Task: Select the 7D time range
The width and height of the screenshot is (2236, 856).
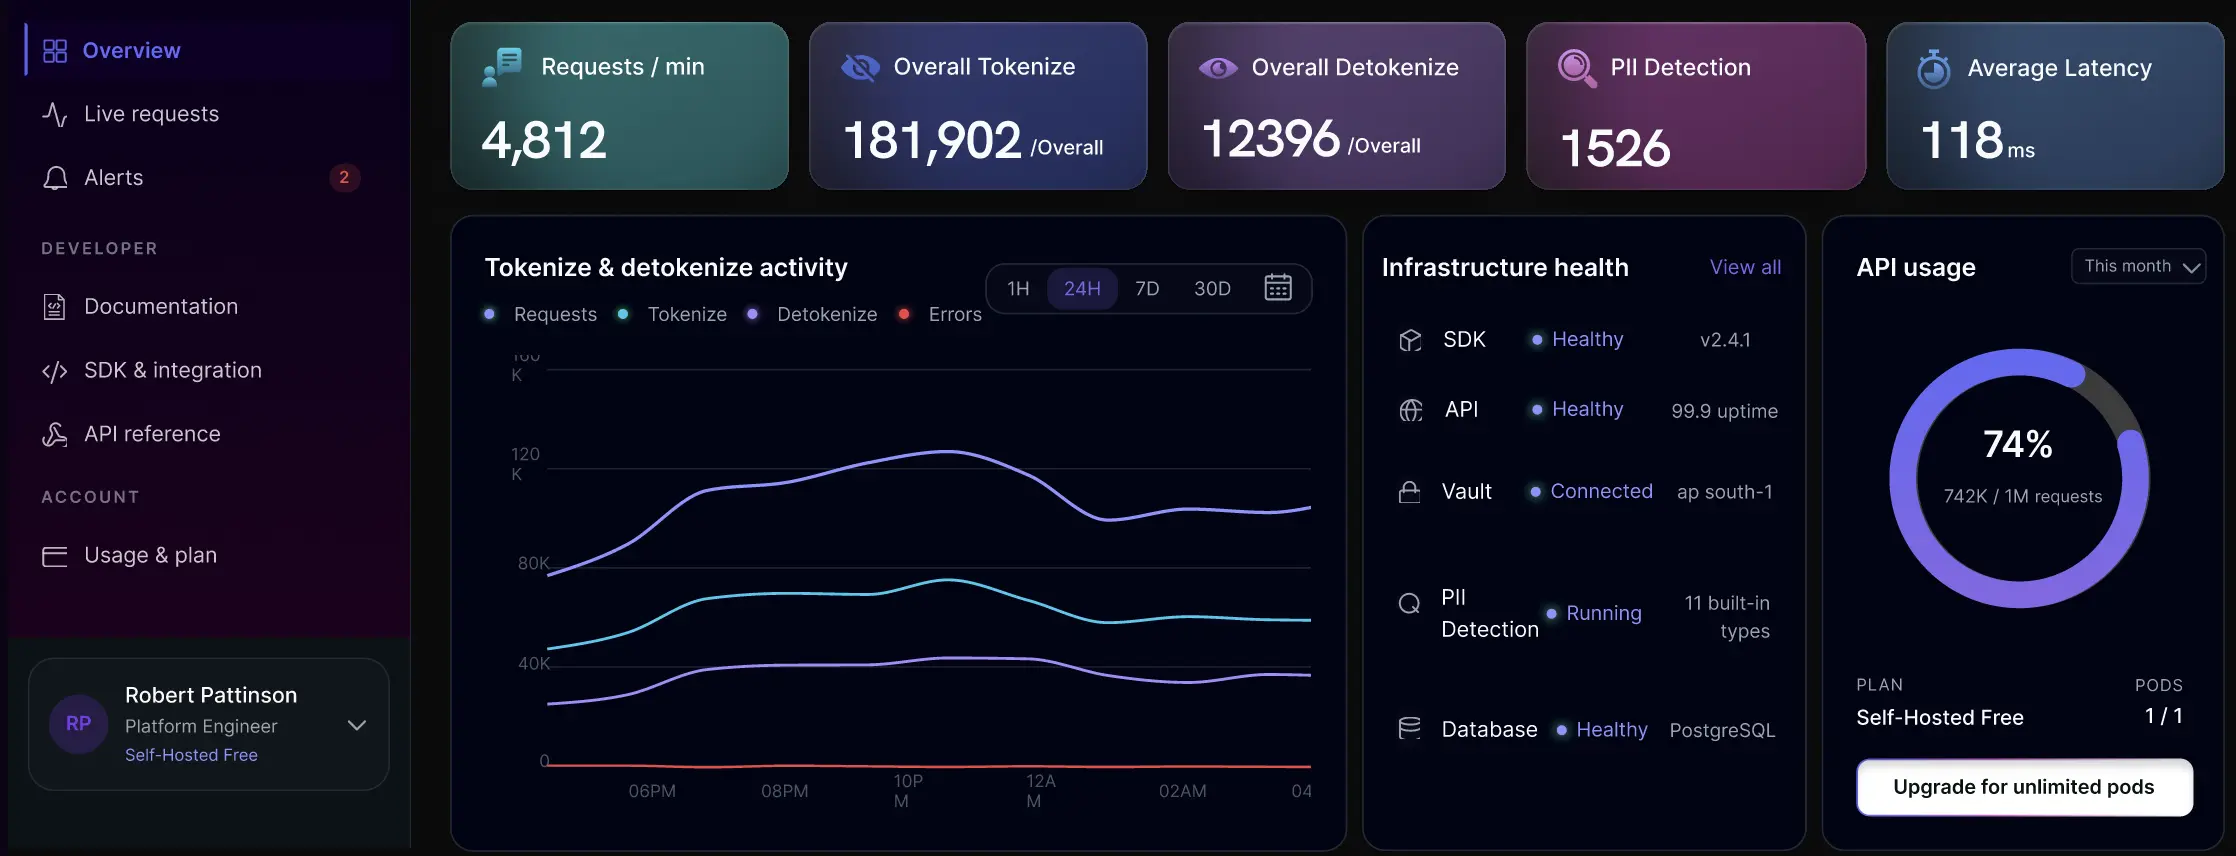Action: click(1147, 289)
